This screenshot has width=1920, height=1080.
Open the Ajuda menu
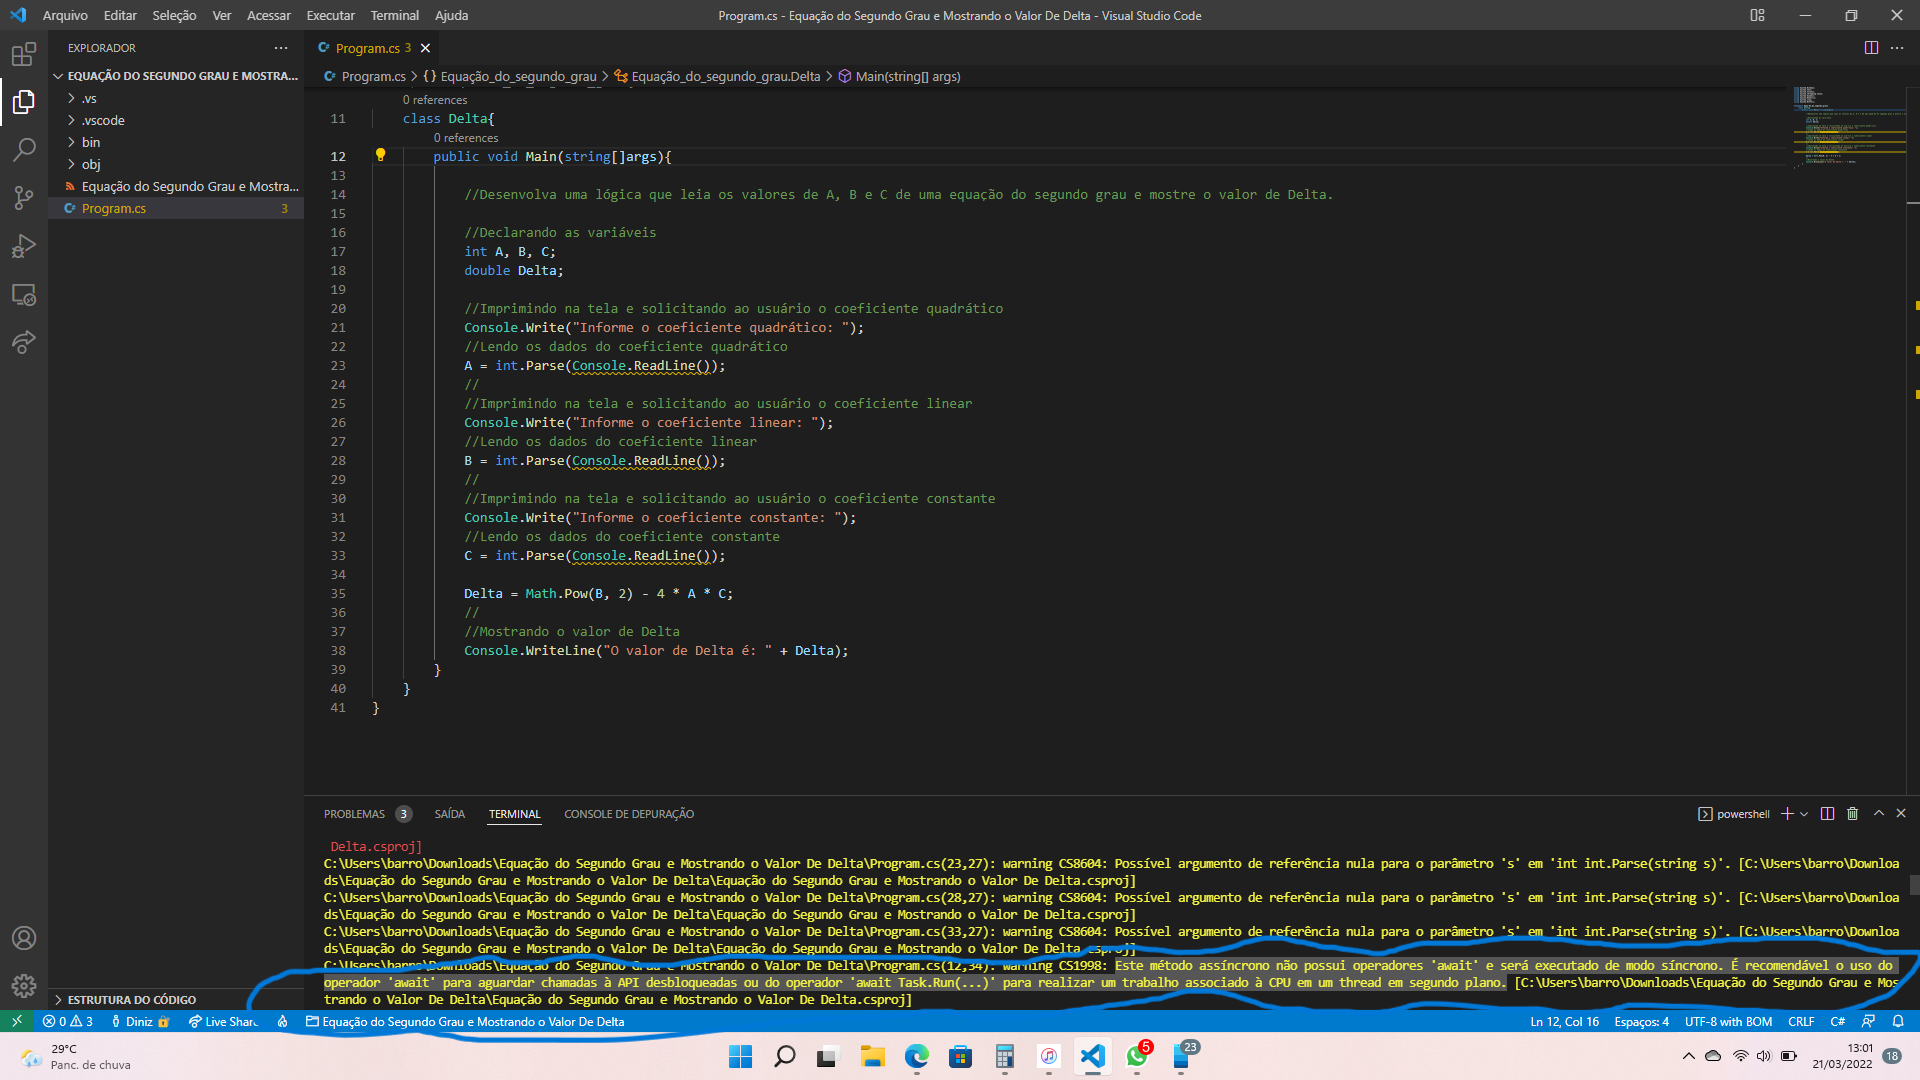tap(451, 15)
